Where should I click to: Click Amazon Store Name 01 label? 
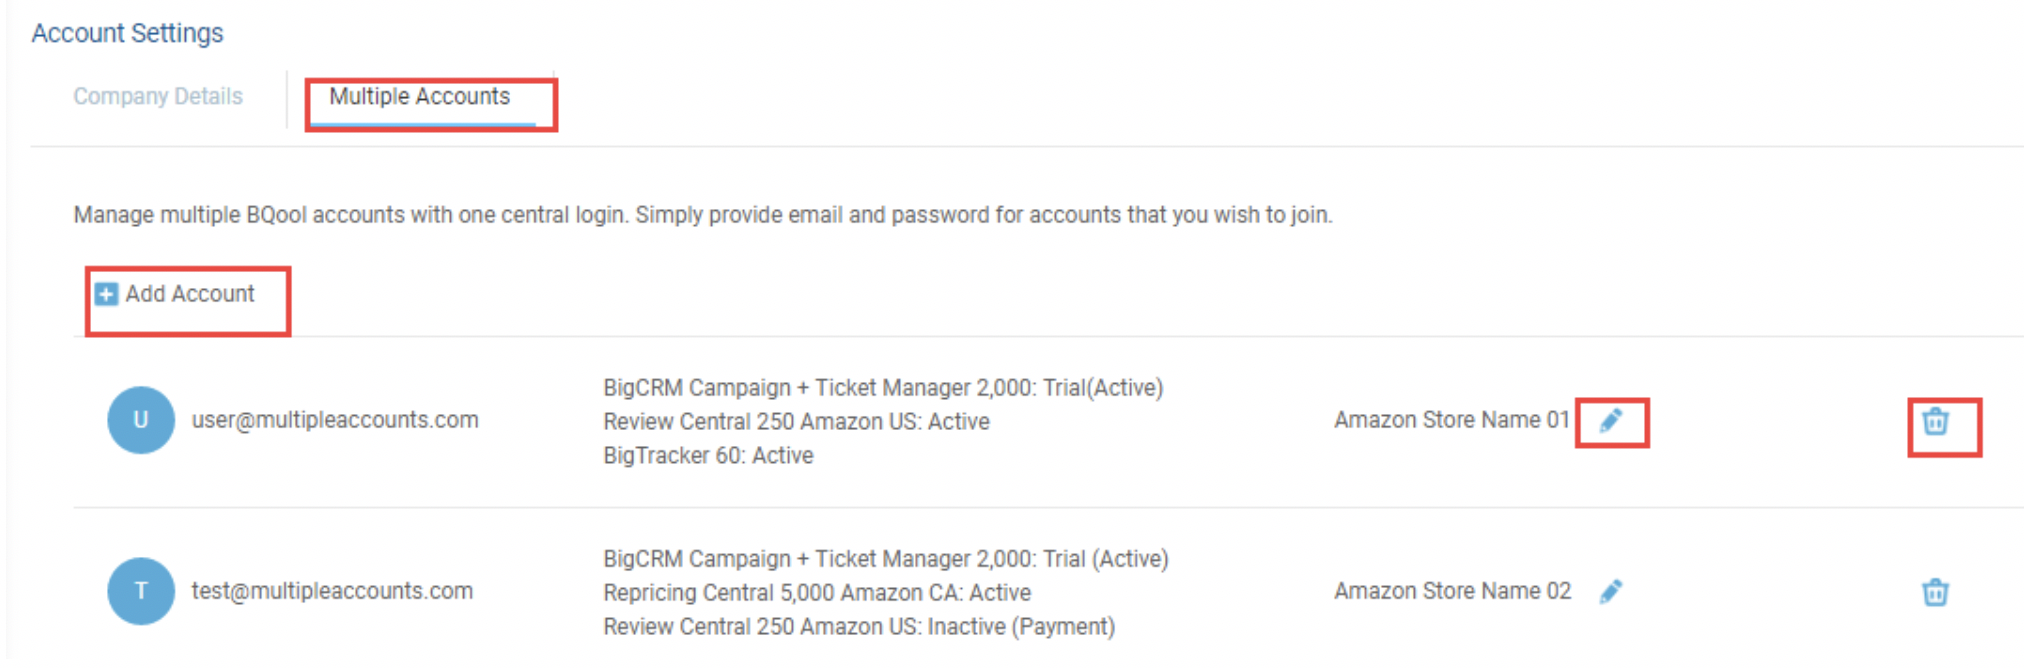pos(1452,420)
